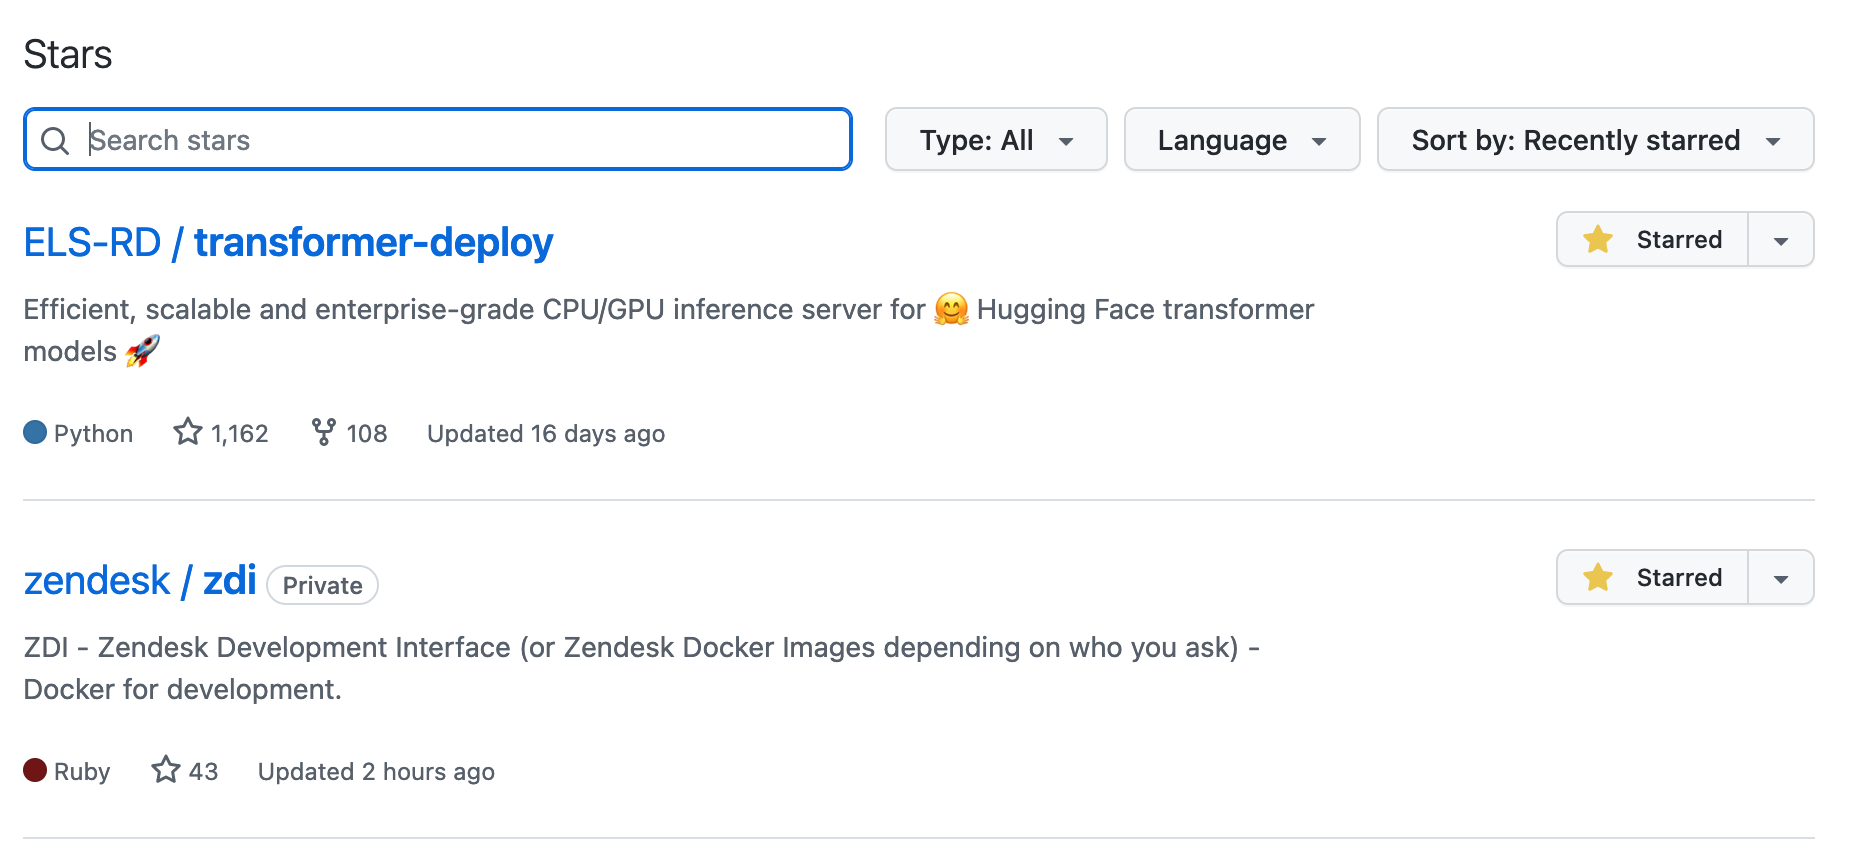
Task: Click the fork icon for transformer-deploy
Action: (x=323, y=432)
